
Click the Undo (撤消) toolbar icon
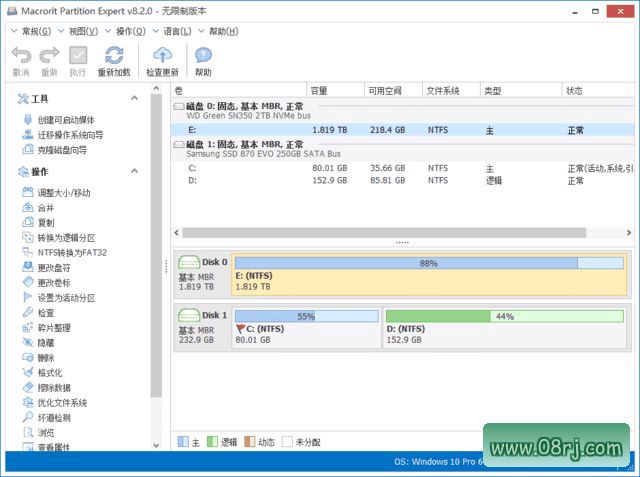(x=21, y=55)
